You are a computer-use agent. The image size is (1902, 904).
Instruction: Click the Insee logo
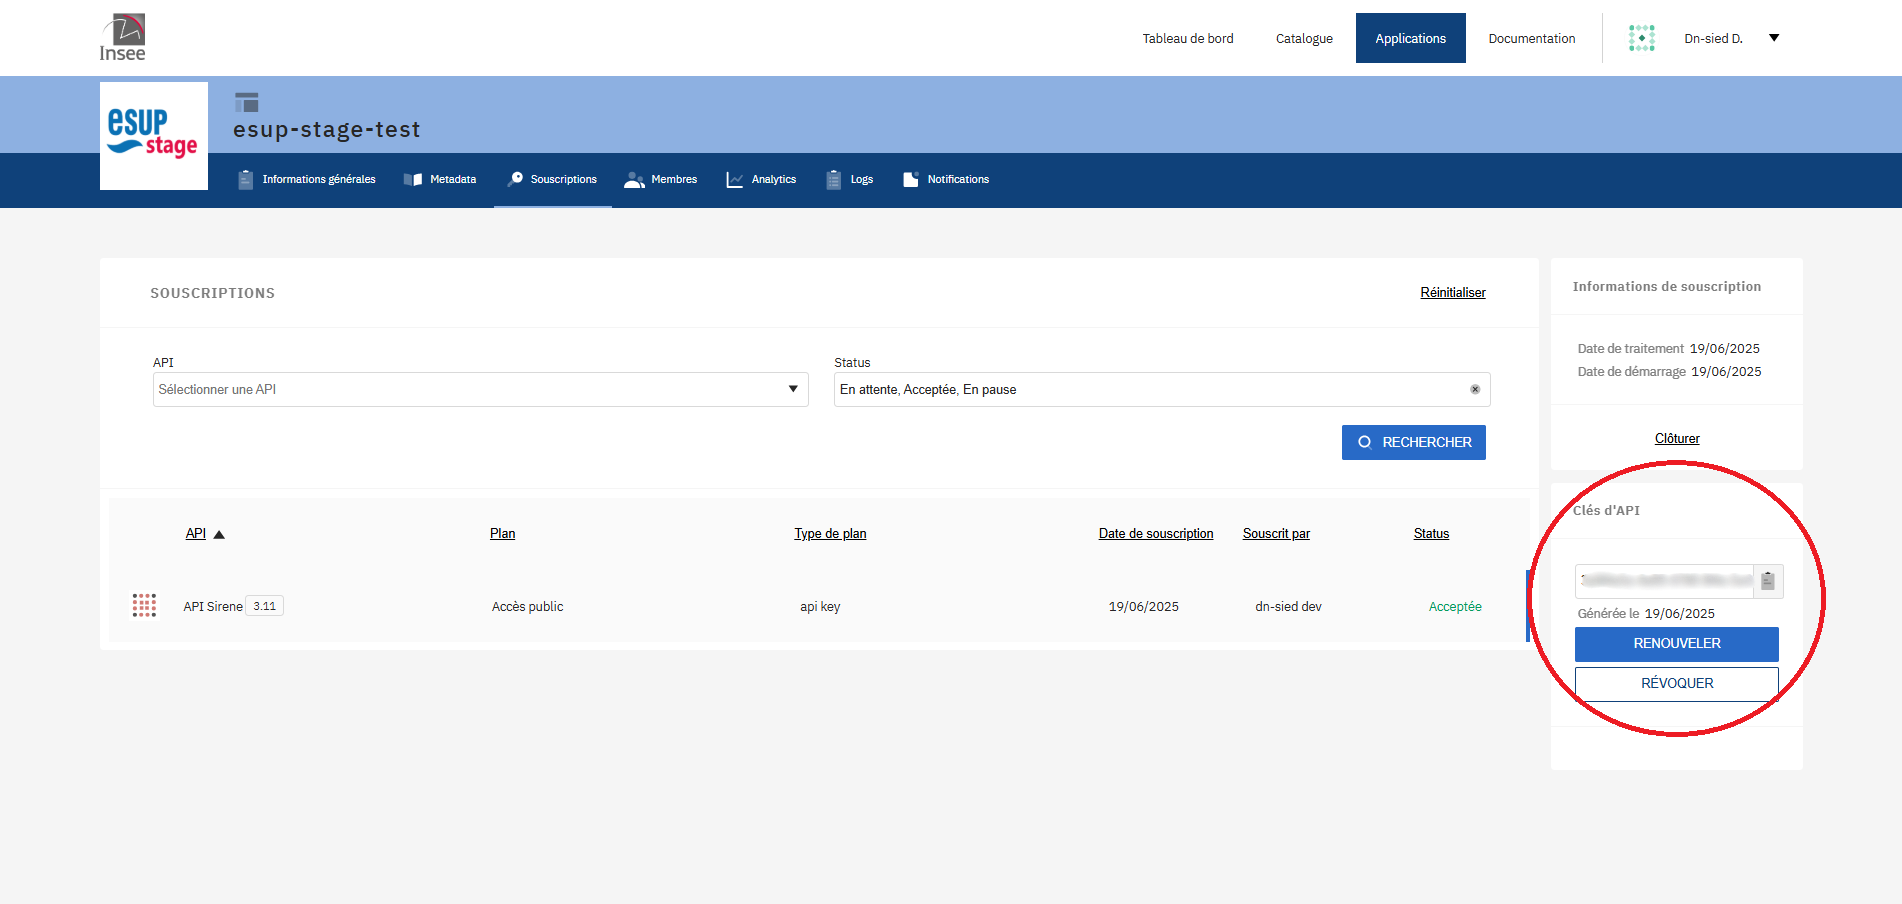[x=123, y=38]
